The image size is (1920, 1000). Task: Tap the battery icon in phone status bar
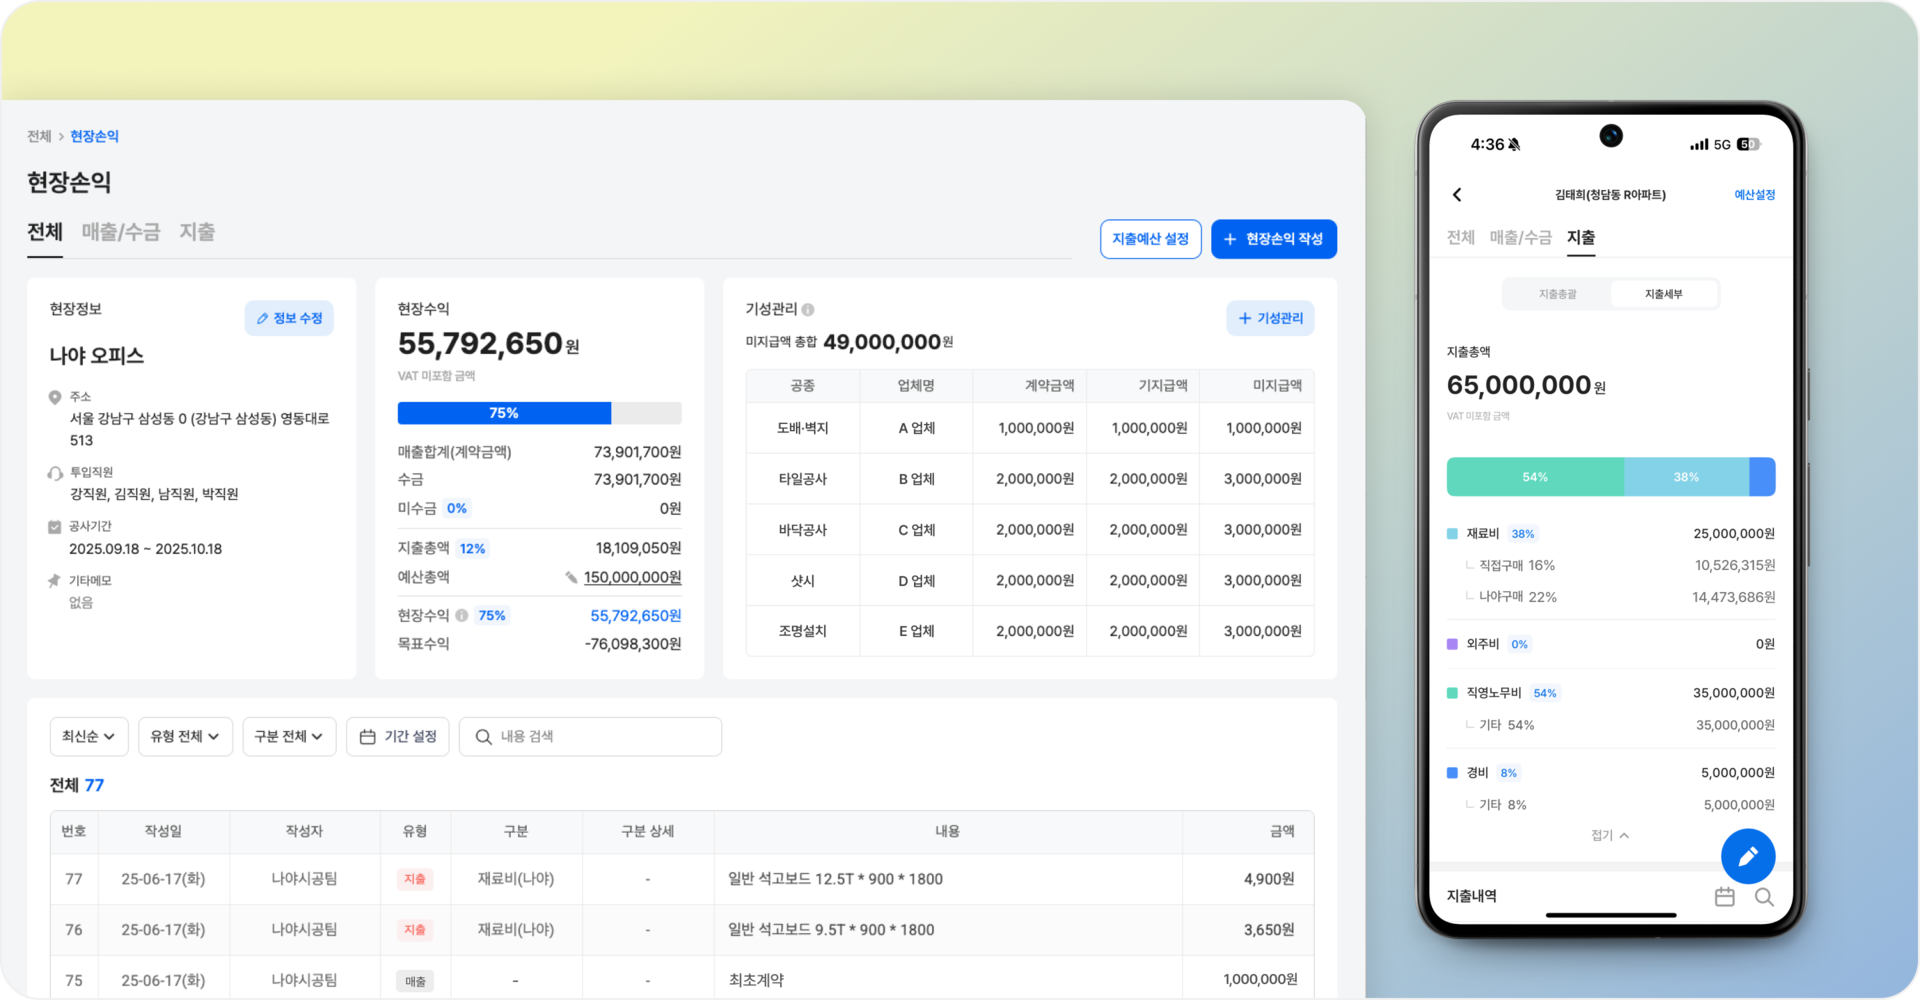[x=1748, y=145]
